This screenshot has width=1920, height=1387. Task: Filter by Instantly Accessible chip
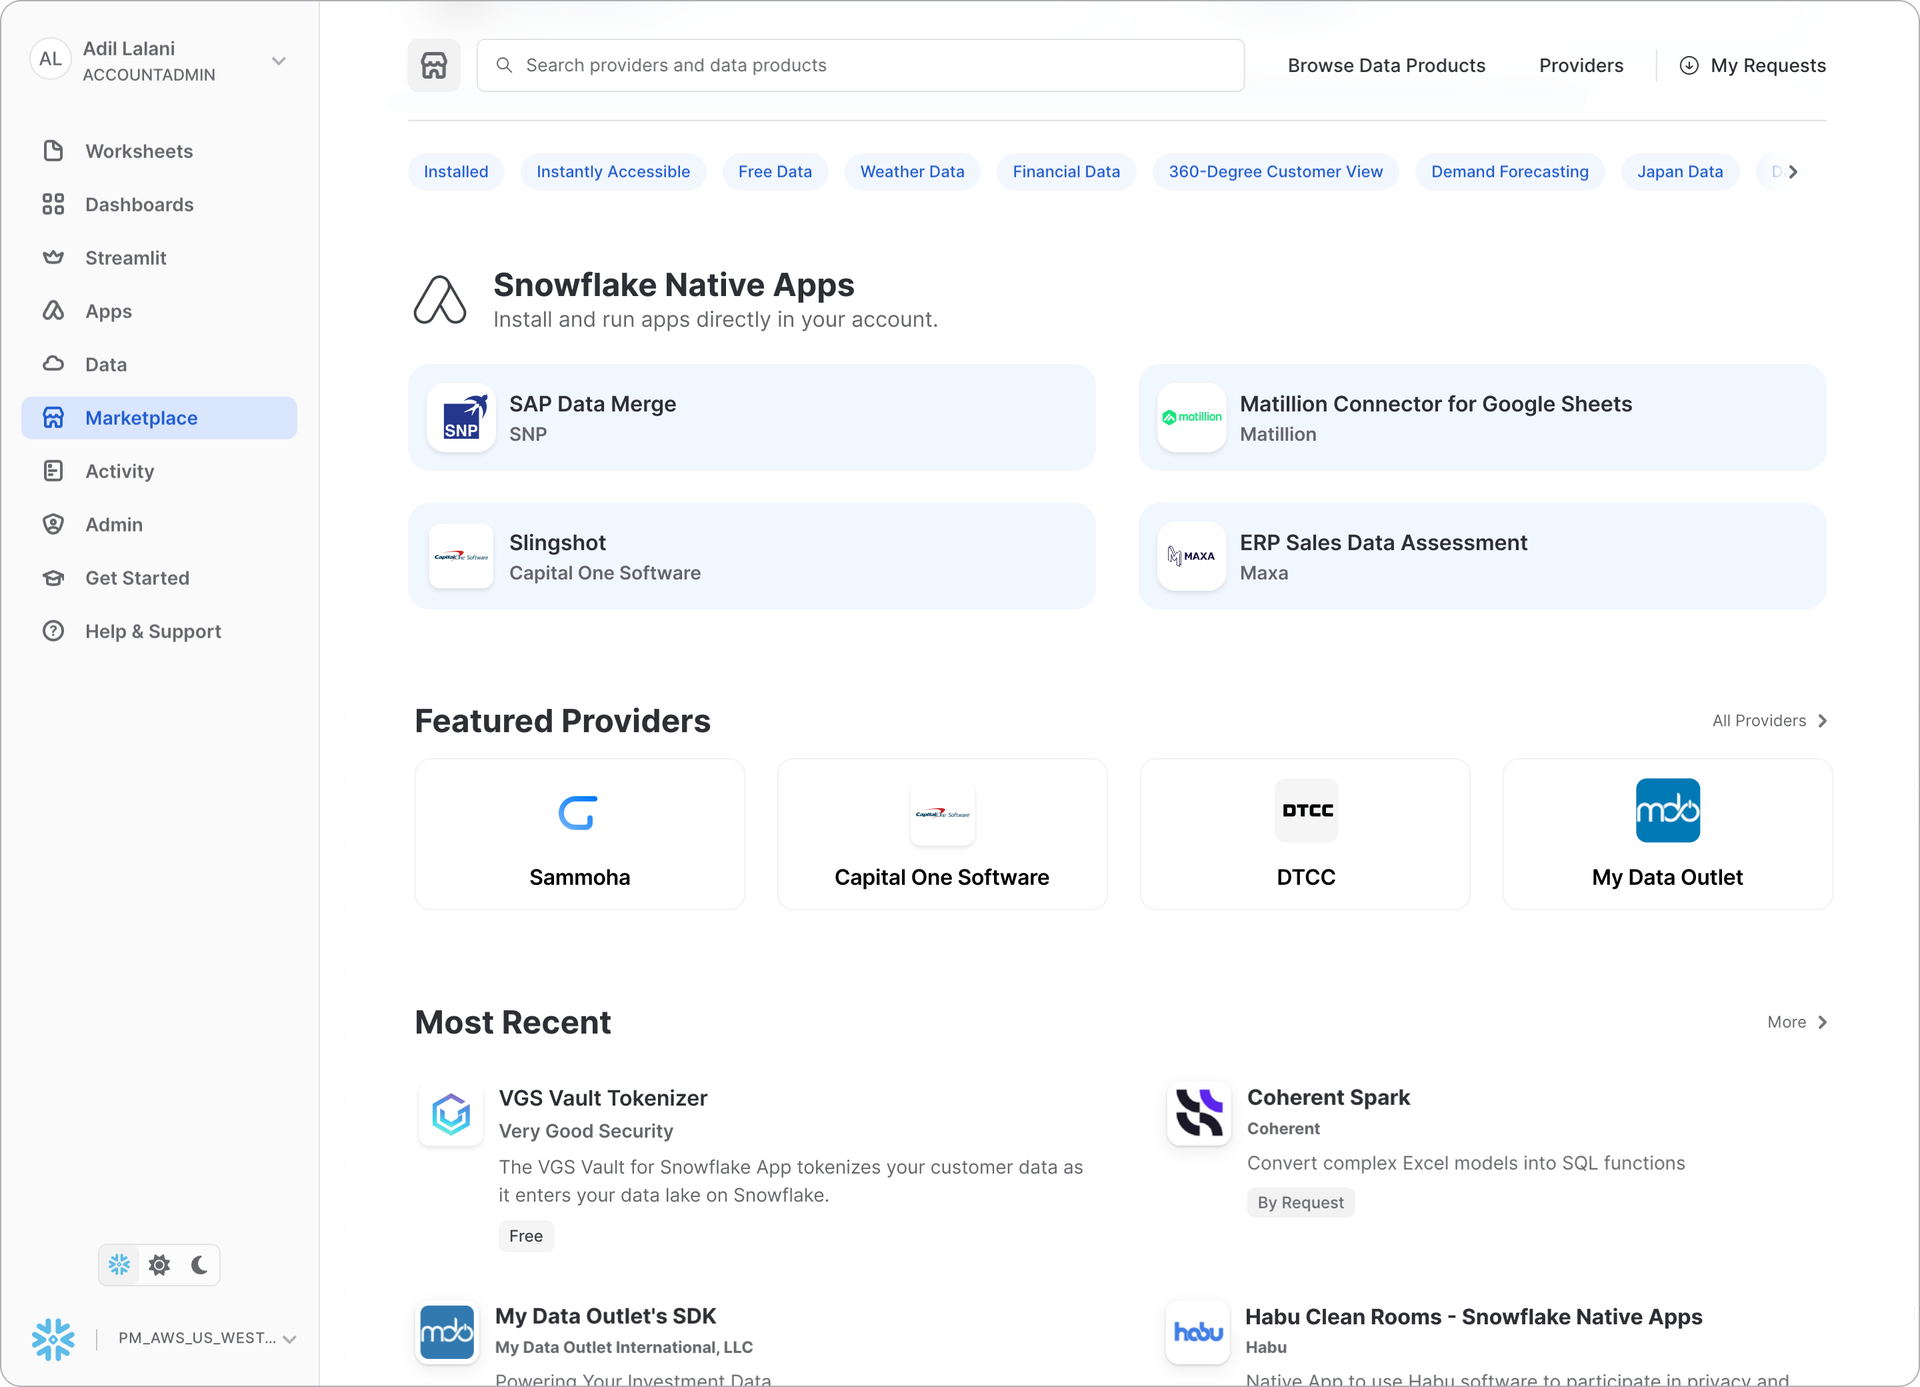[x=613, y=172]
